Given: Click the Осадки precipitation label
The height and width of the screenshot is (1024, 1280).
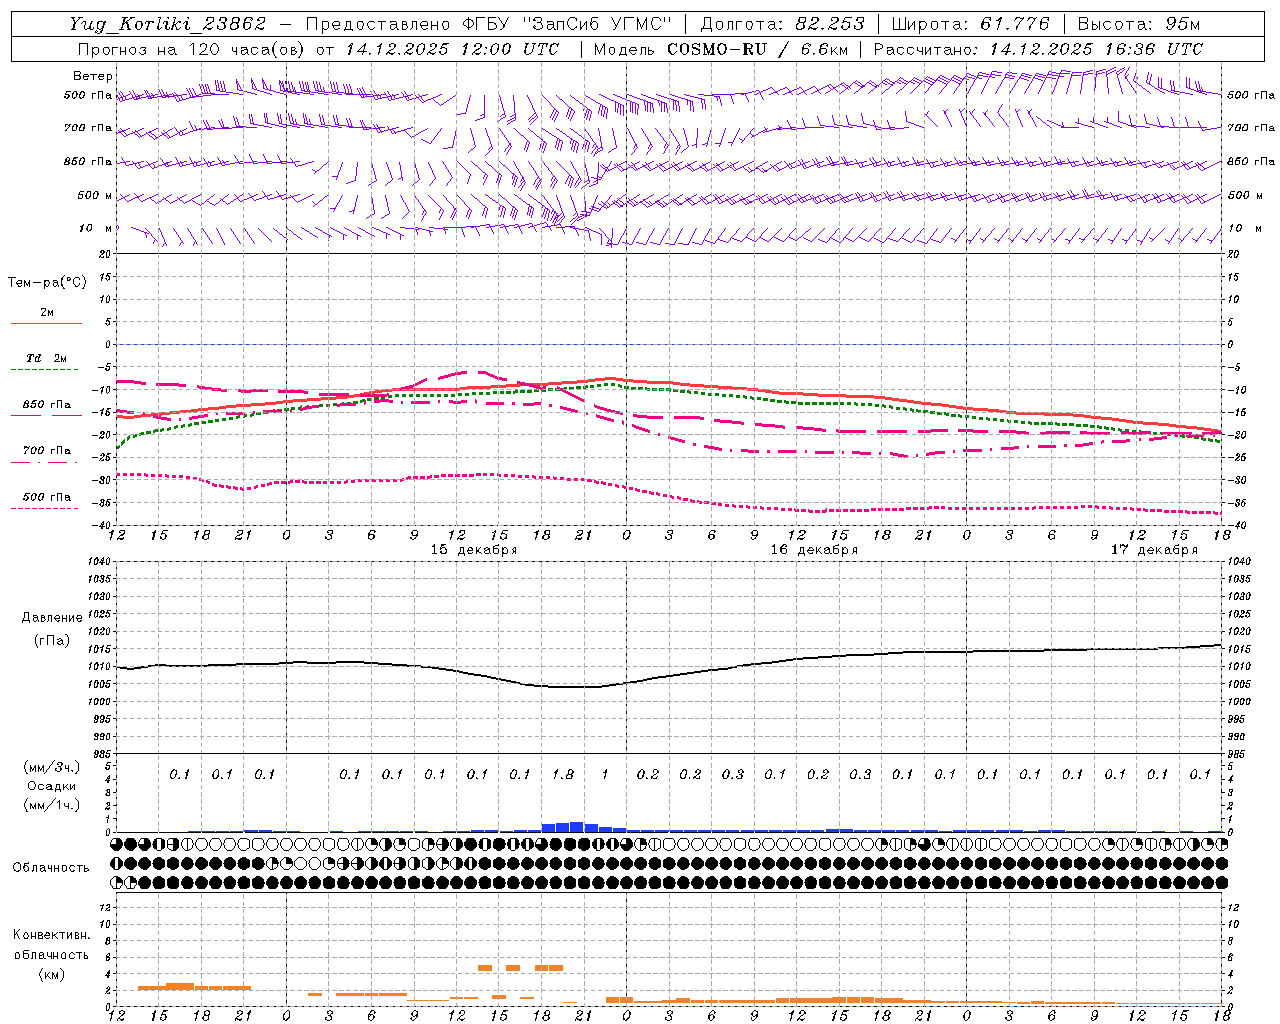Looking at the screenshot, I should click(x=52, y=786).
